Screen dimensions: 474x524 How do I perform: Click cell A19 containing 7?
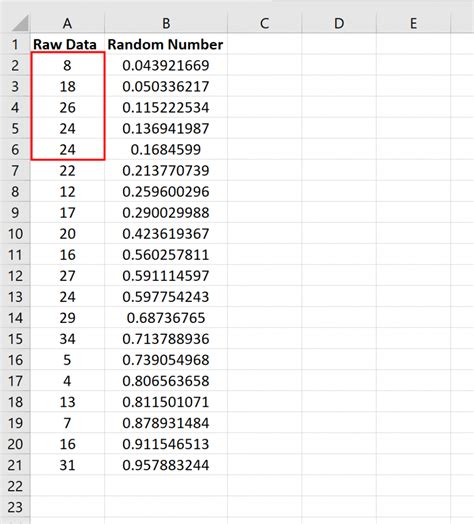pyautogui.click(x=68, y=423)
